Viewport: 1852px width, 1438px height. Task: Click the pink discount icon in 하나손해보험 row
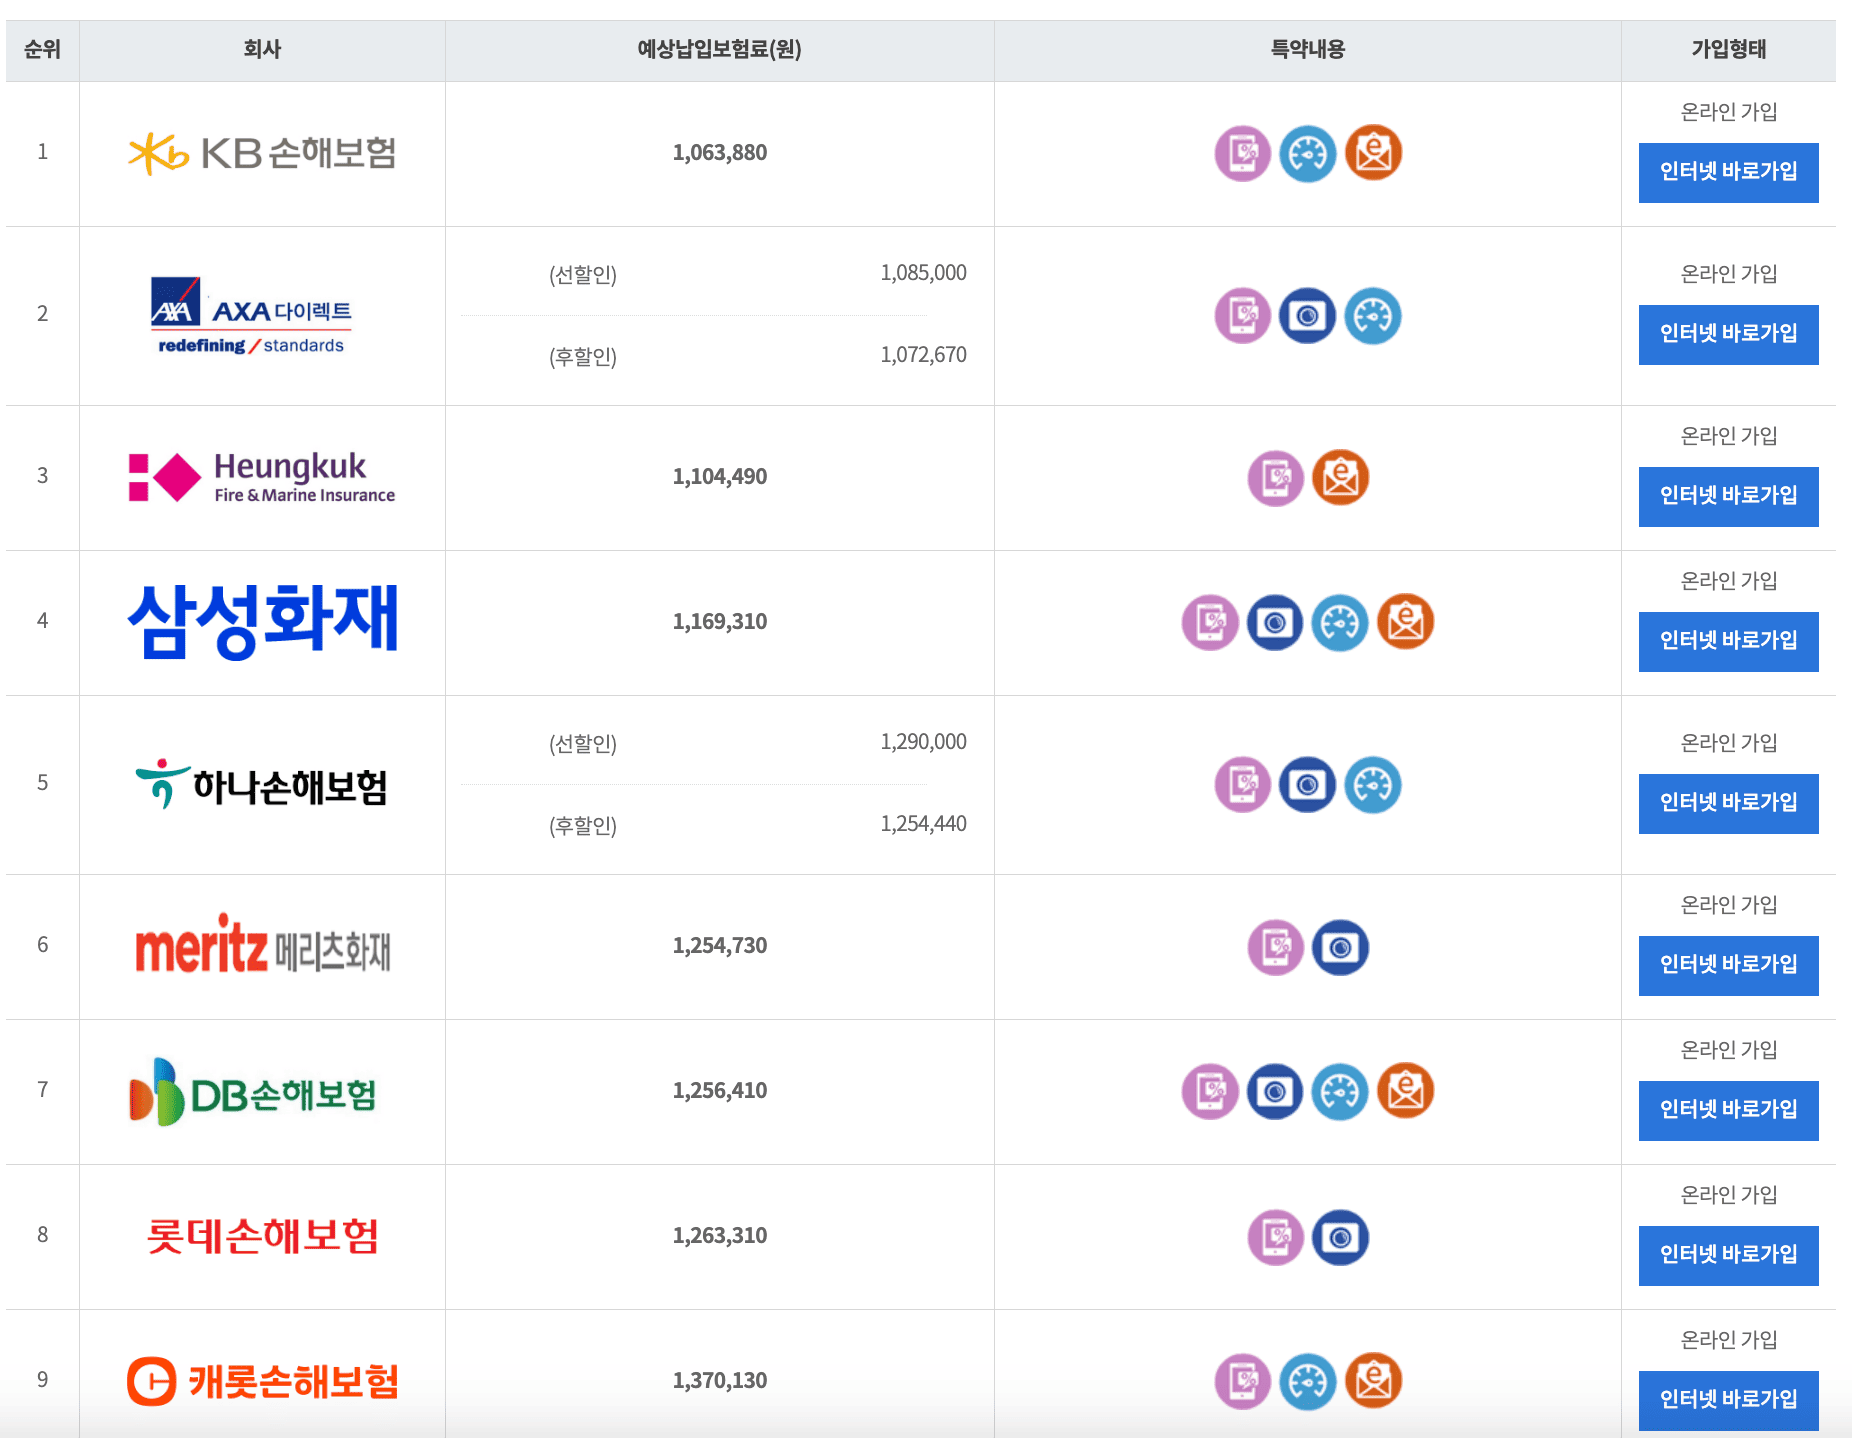coord(1242,785)
